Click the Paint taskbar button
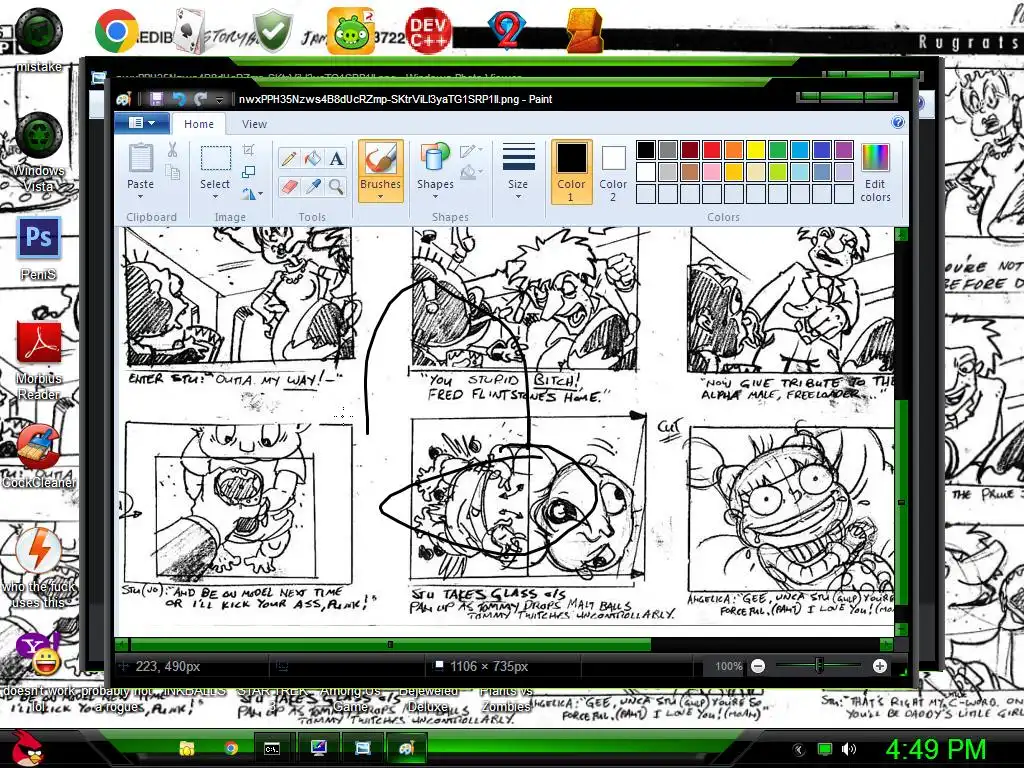This screenshot has width=1024, height=768. tap(406, 748)
